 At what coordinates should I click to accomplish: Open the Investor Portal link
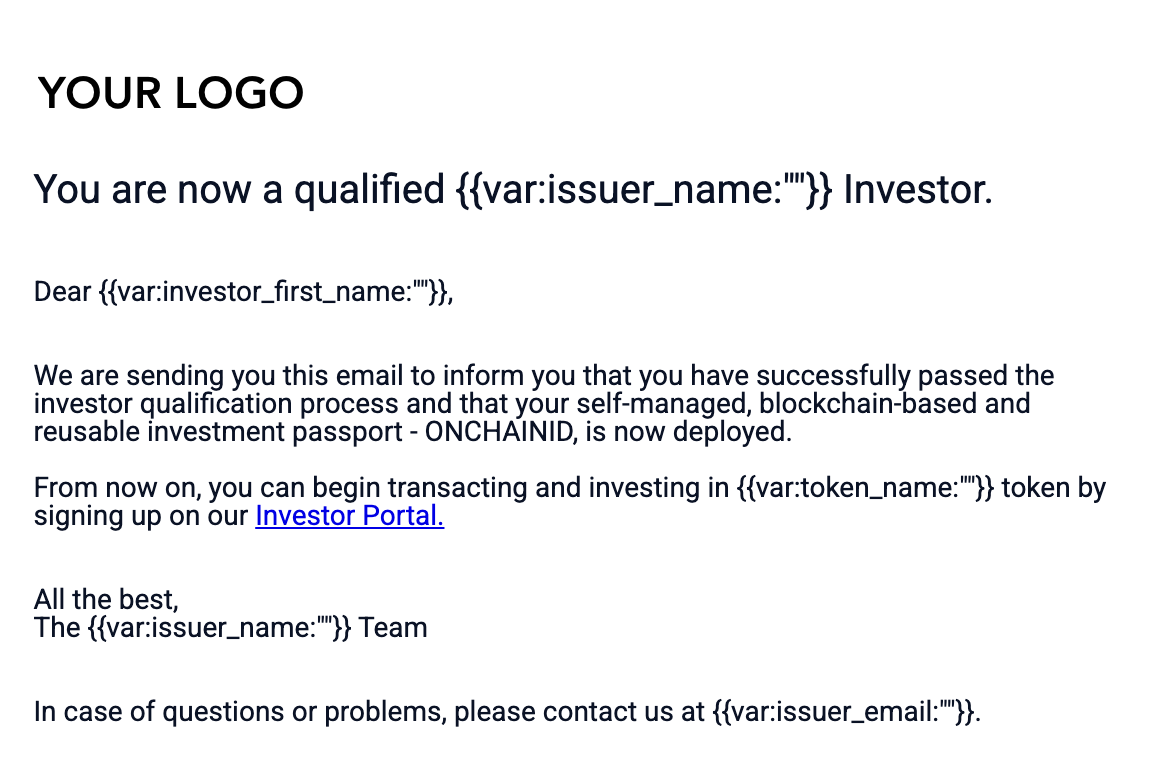pyautogui.click(x=350, y=516)
